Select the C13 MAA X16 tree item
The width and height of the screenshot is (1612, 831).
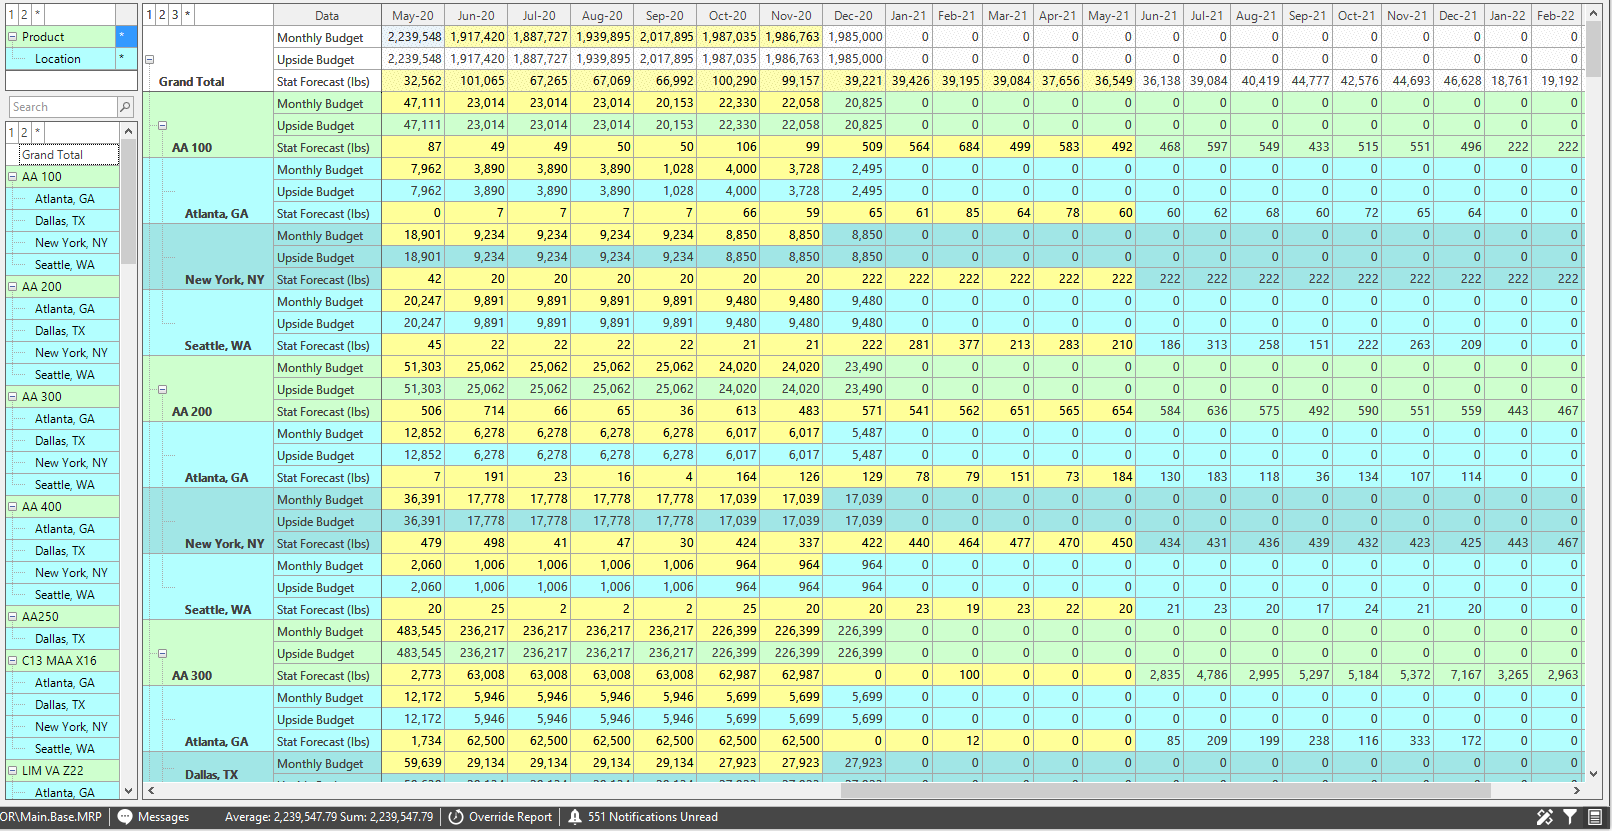(x=59, y=661)
